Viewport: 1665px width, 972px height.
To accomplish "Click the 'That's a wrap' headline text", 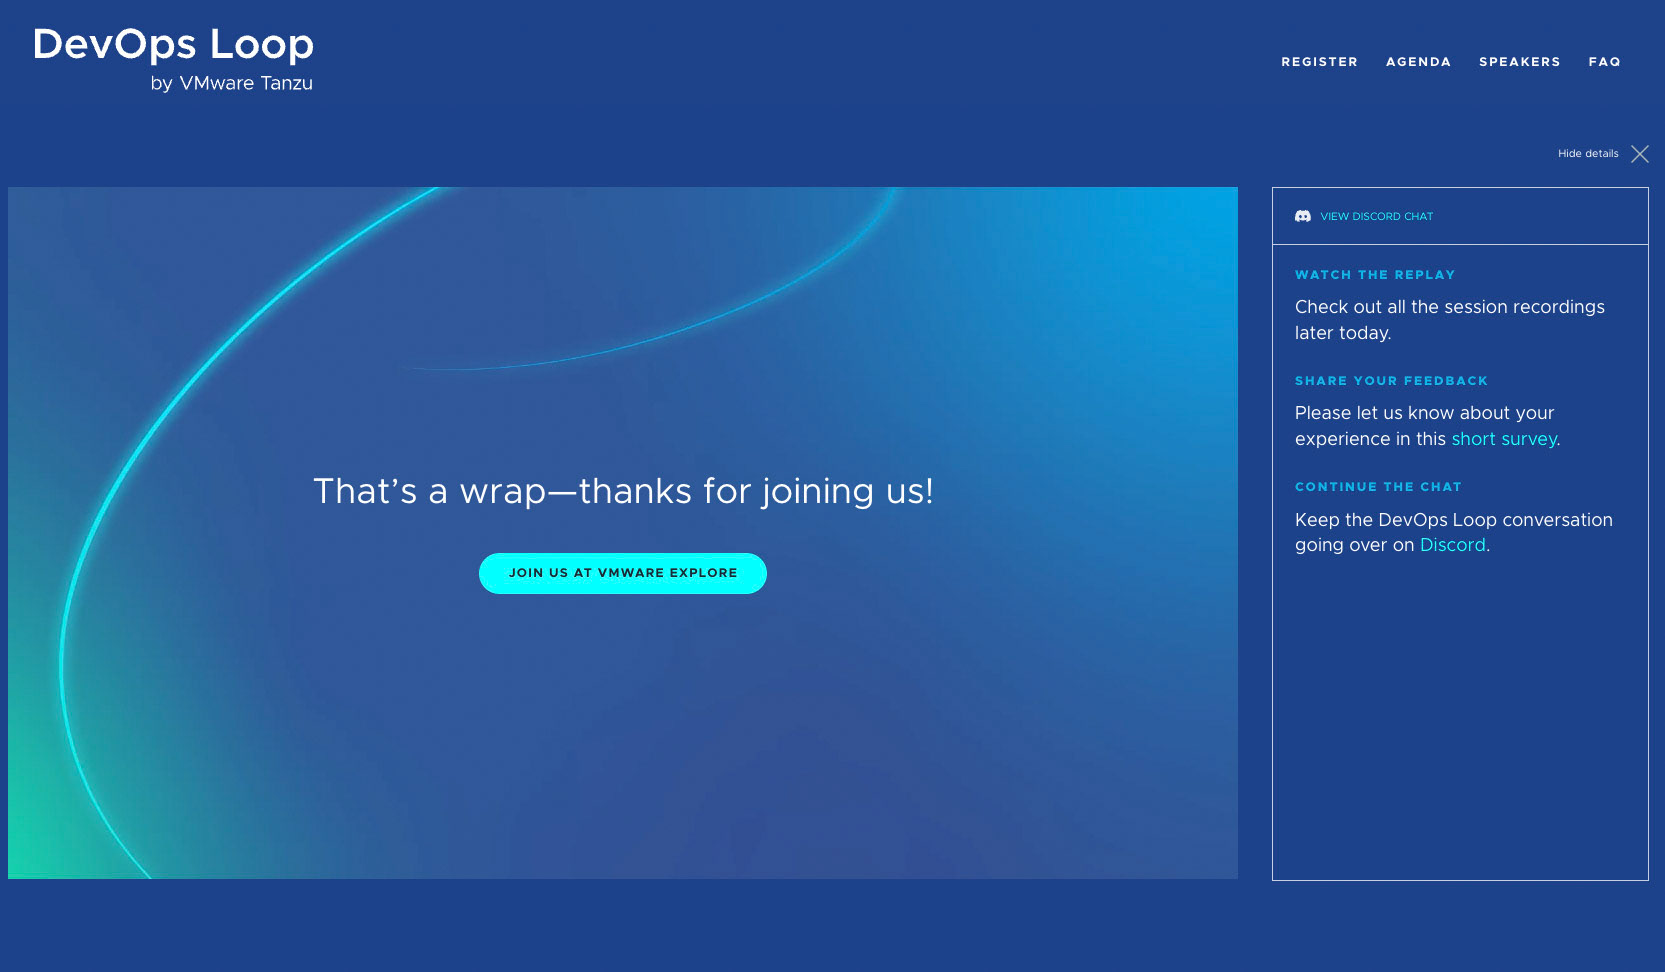I will 623,491.
